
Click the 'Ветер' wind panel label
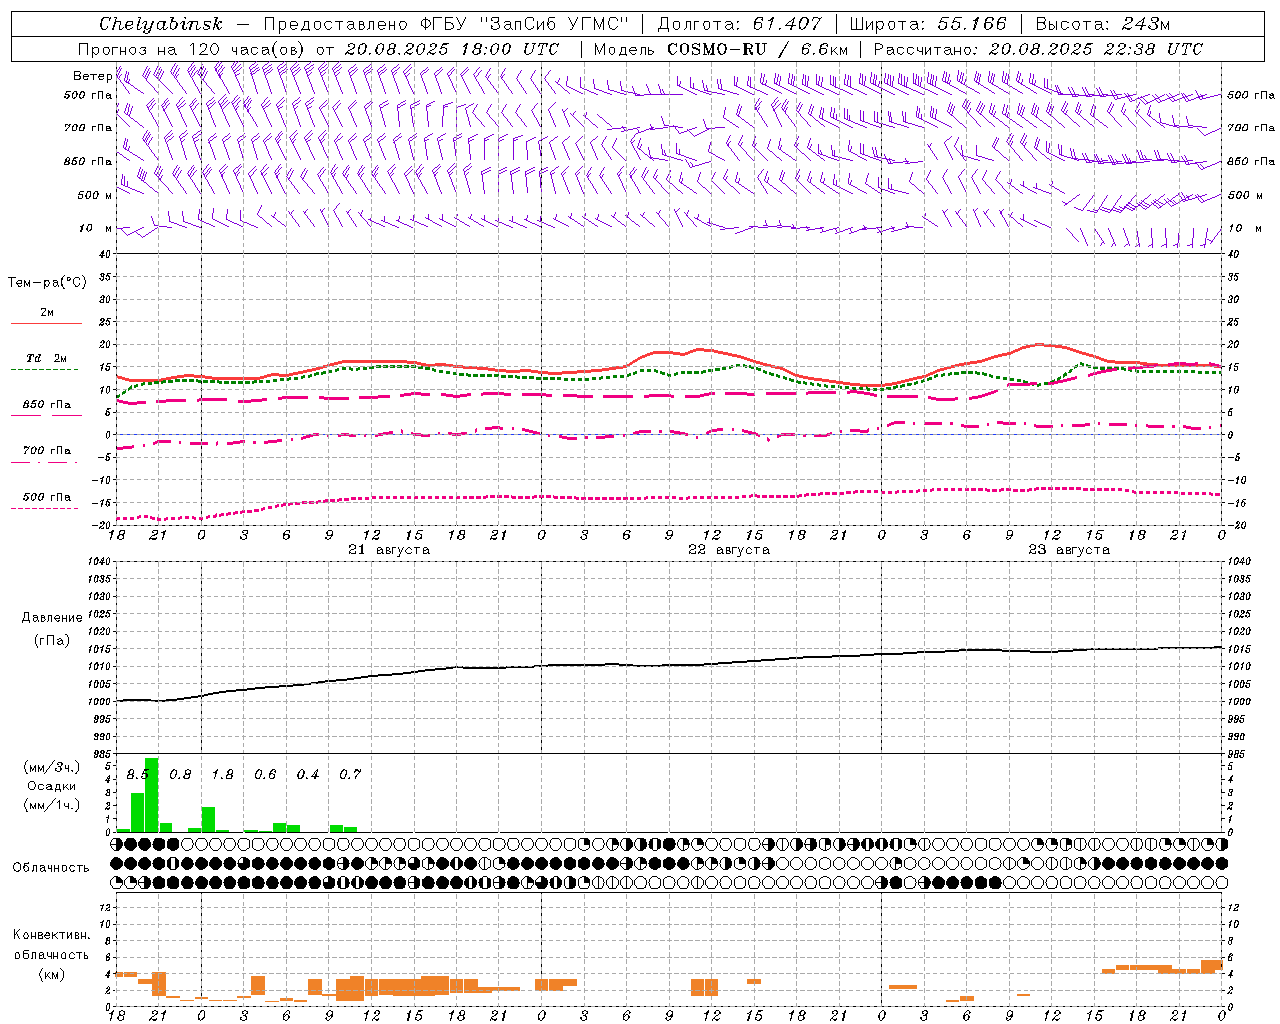point(93,76)
